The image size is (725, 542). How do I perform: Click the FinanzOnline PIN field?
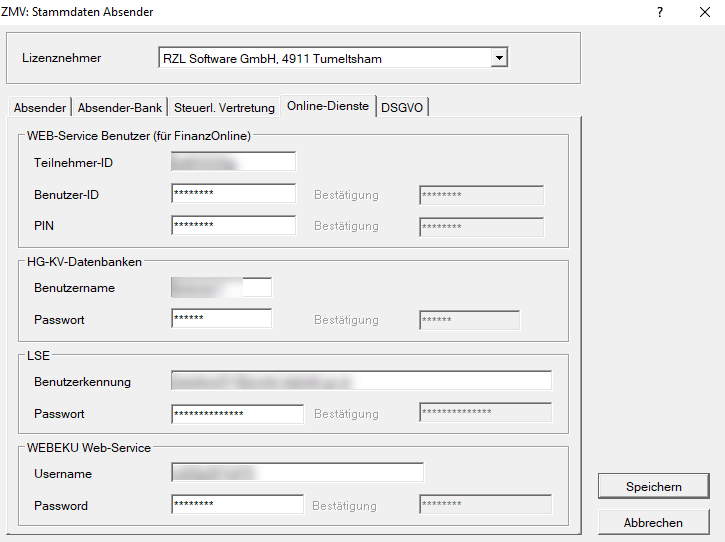[x=233, y=226]
